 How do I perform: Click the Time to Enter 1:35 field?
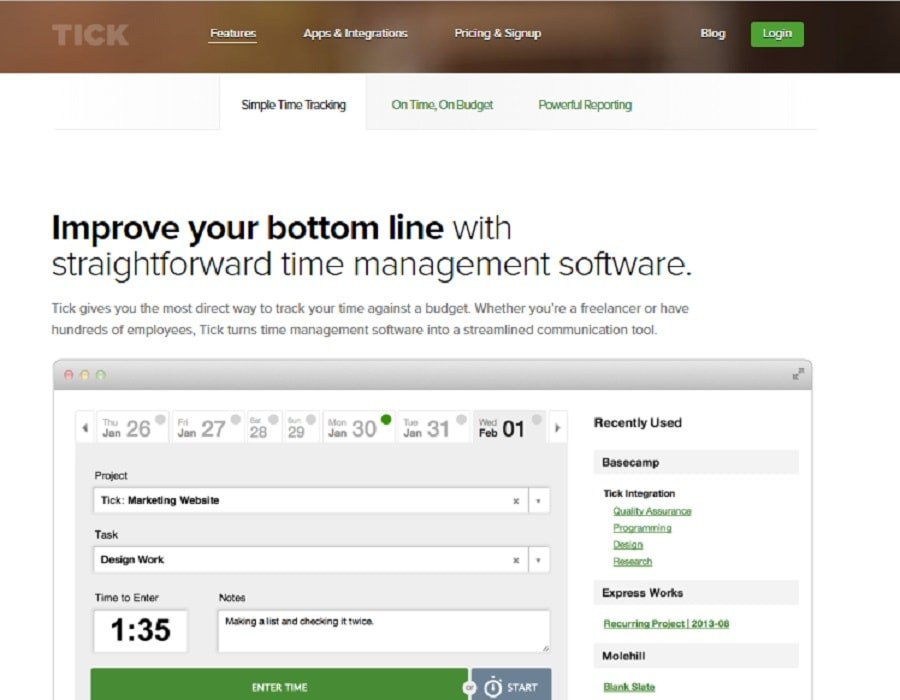pyautogui.click(x=141, y=630)
